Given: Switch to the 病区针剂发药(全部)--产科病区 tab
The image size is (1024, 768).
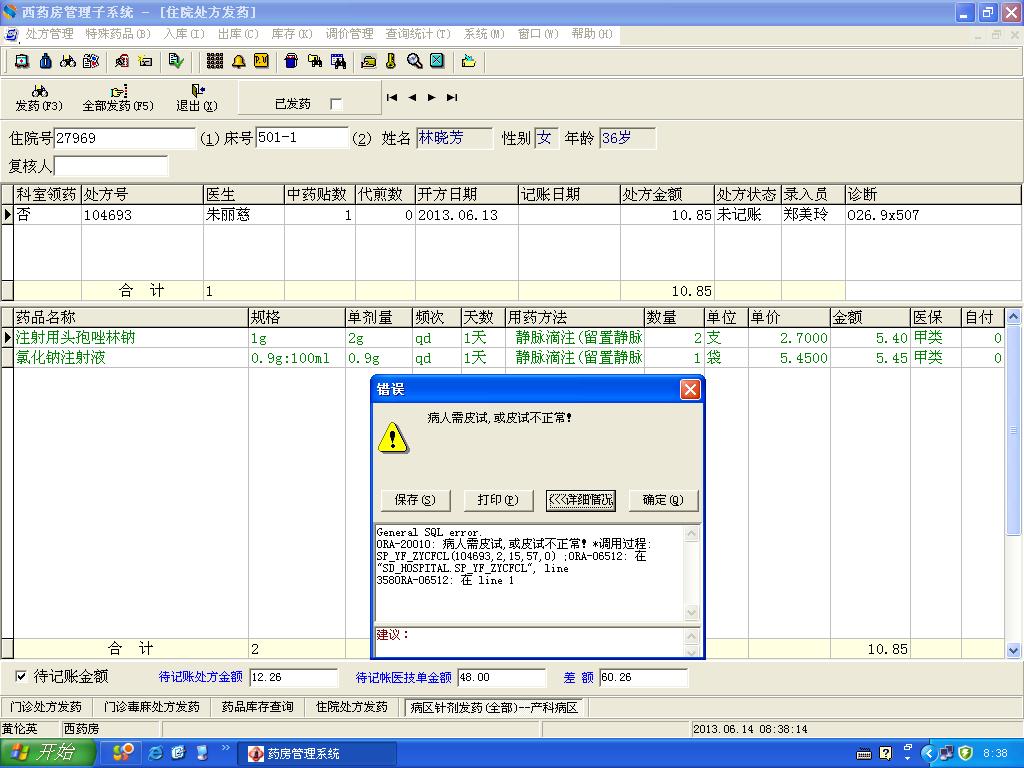Looking at the screenshot, I should pyautogui.click(x=494, y=707).
